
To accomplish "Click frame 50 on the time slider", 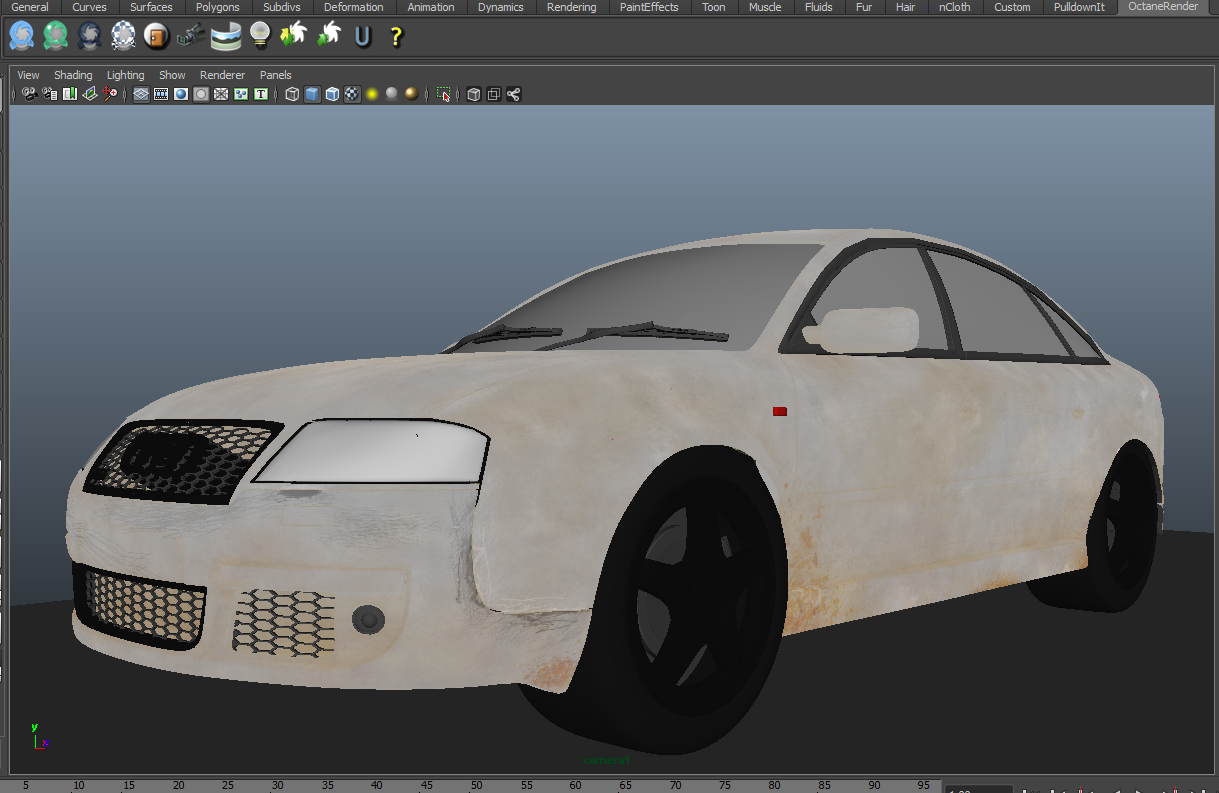I will pyautogui.click(x=476, y=785).
